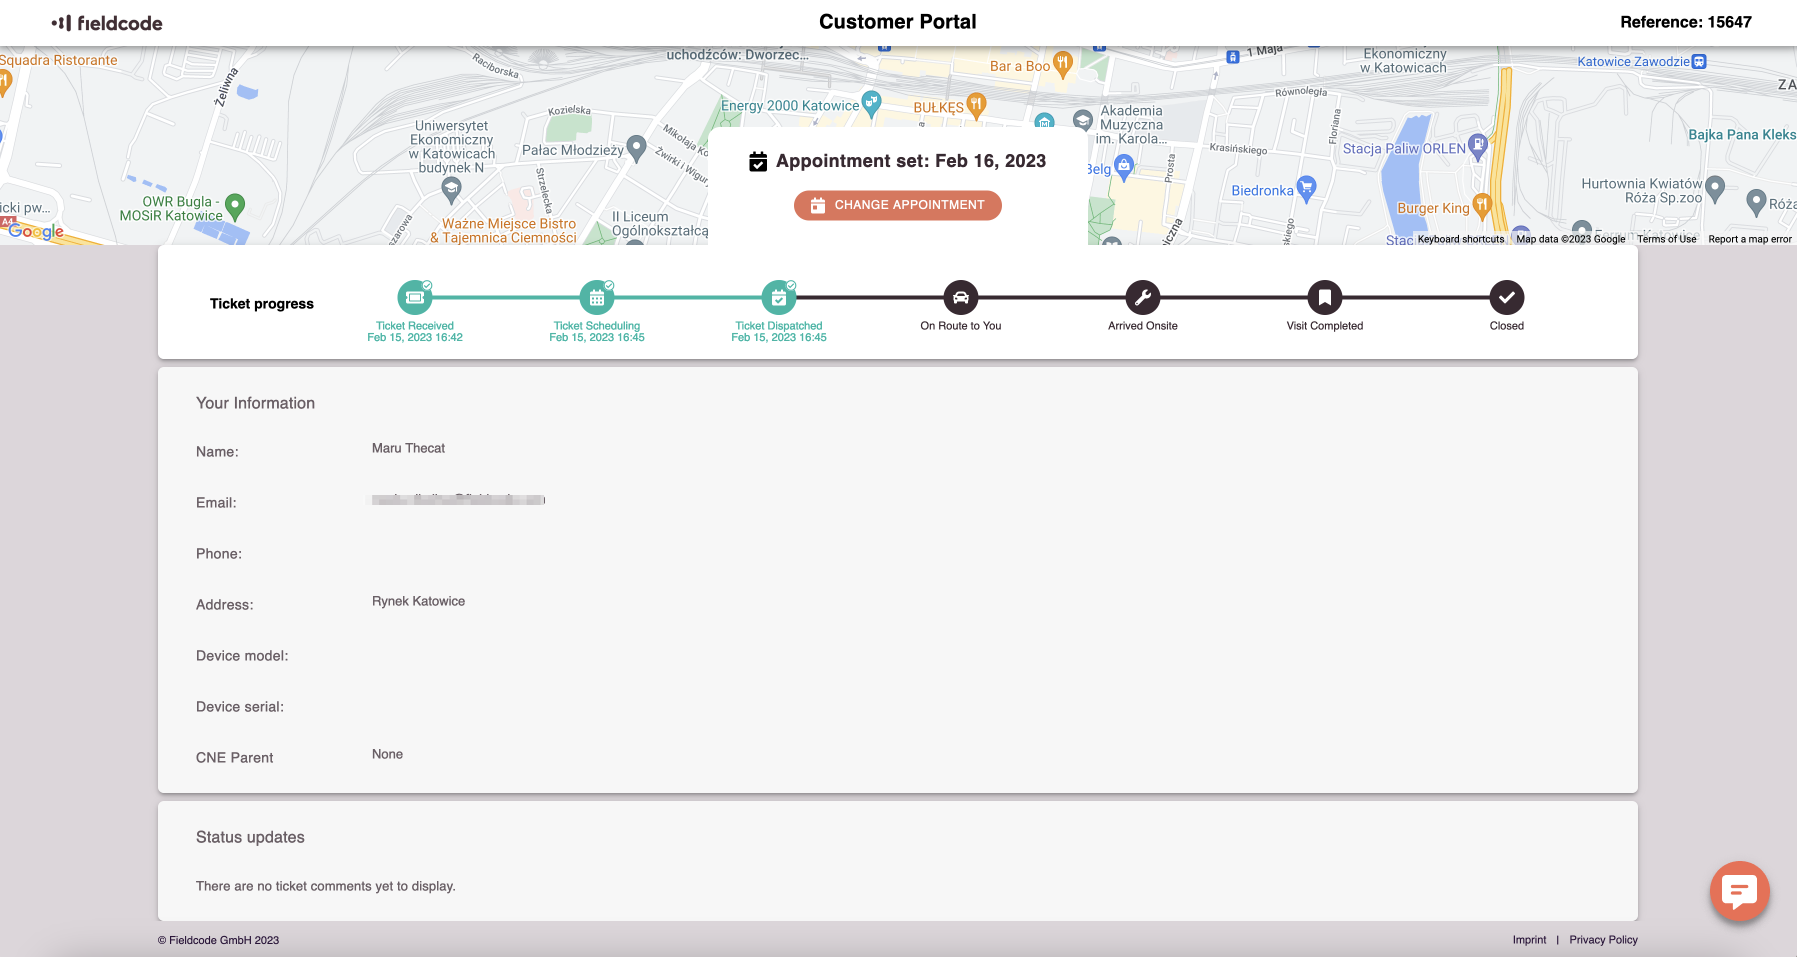Open the chat widget bubble
The width and height of the screenshot is (1797, 957).
pos(1739,891)
